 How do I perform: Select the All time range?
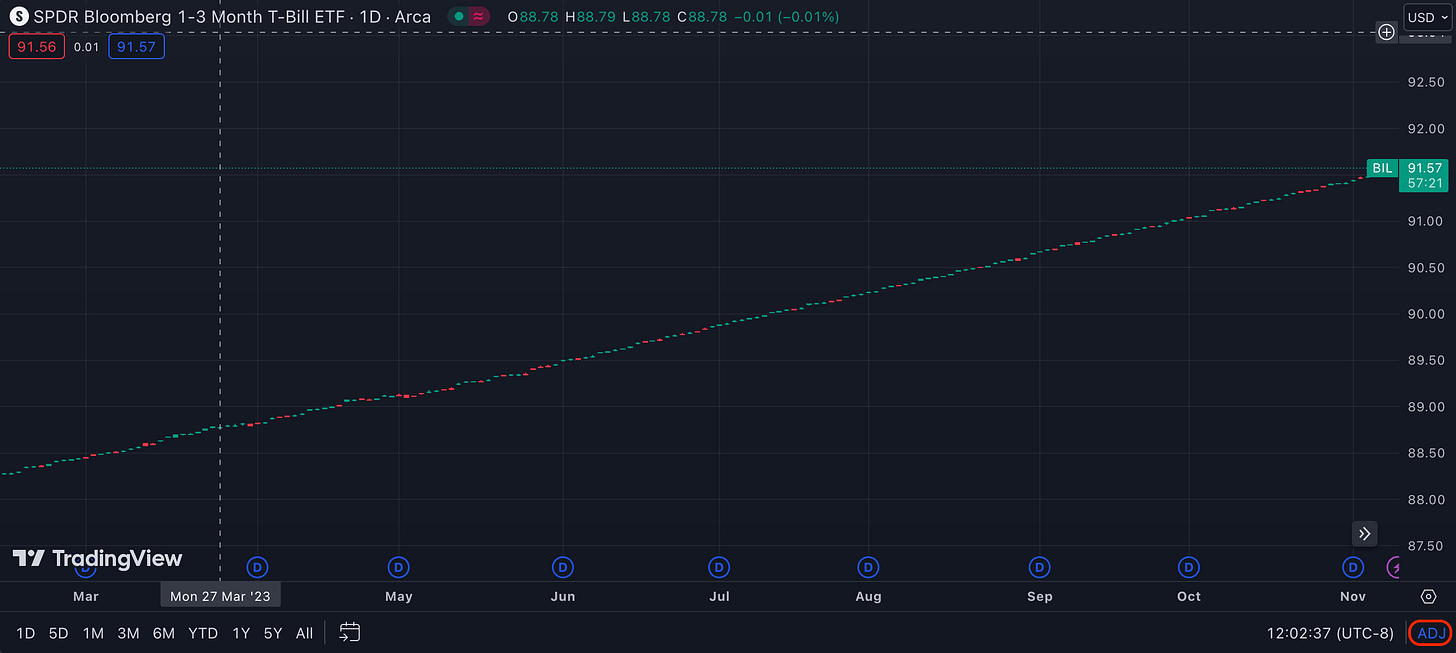tap(305, 633)
